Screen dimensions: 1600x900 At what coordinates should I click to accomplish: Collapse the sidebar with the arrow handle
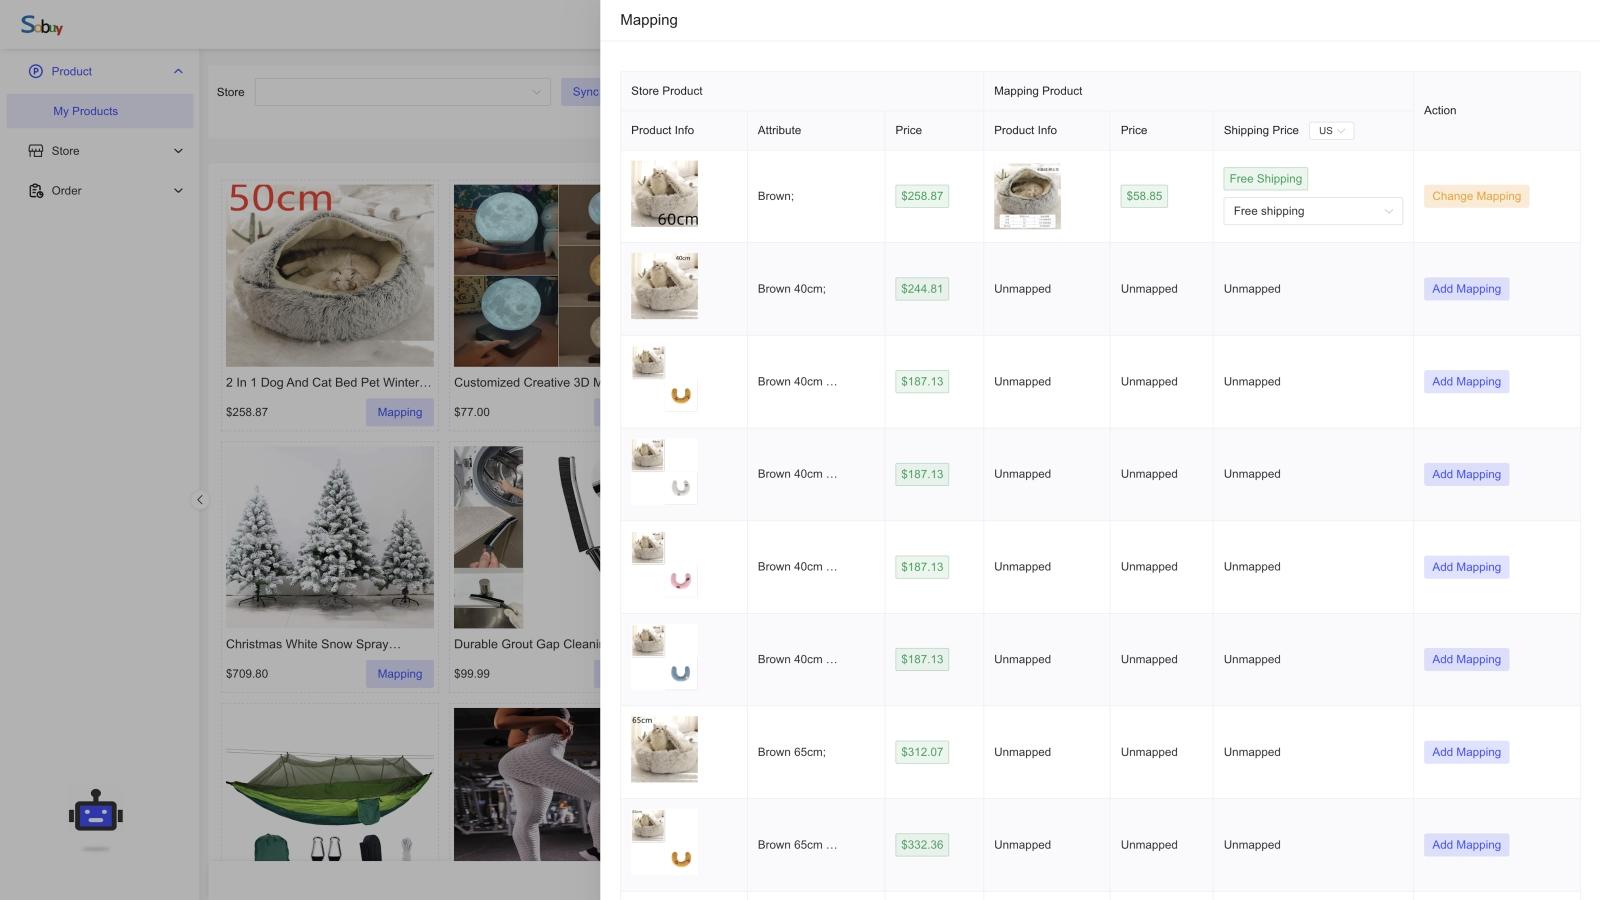[x=200, y=500]
